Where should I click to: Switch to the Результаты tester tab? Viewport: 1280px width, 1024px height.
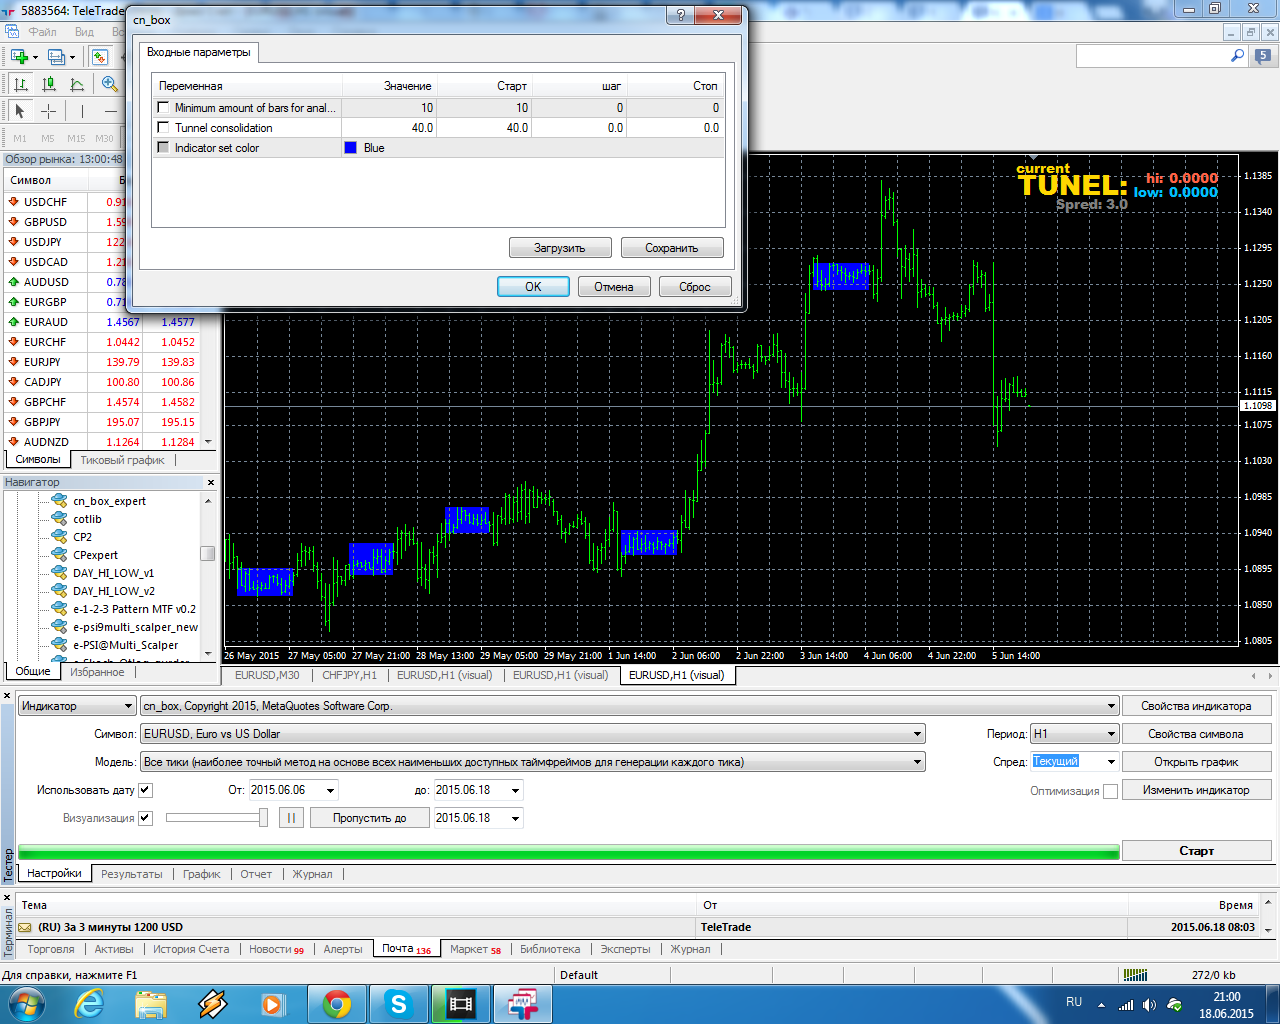(x=132, y=874)
